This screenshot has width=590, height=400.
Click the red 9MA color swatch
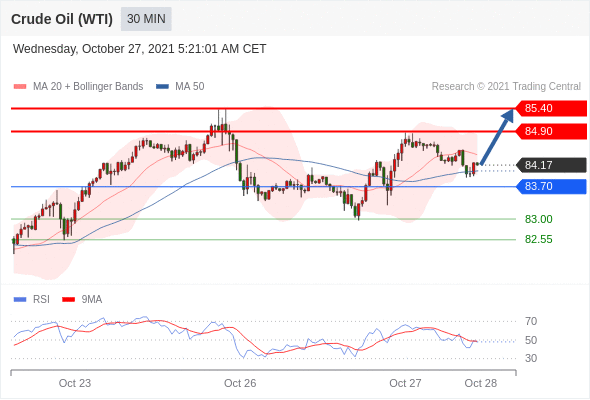click(x=68, y=300)
